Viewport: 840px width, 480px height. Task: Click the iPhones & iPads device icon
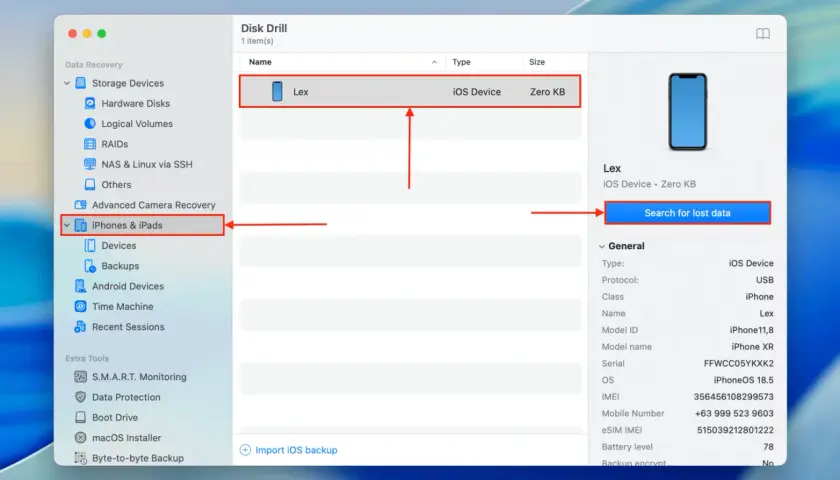pyautogui.click(x=80, y=226)
